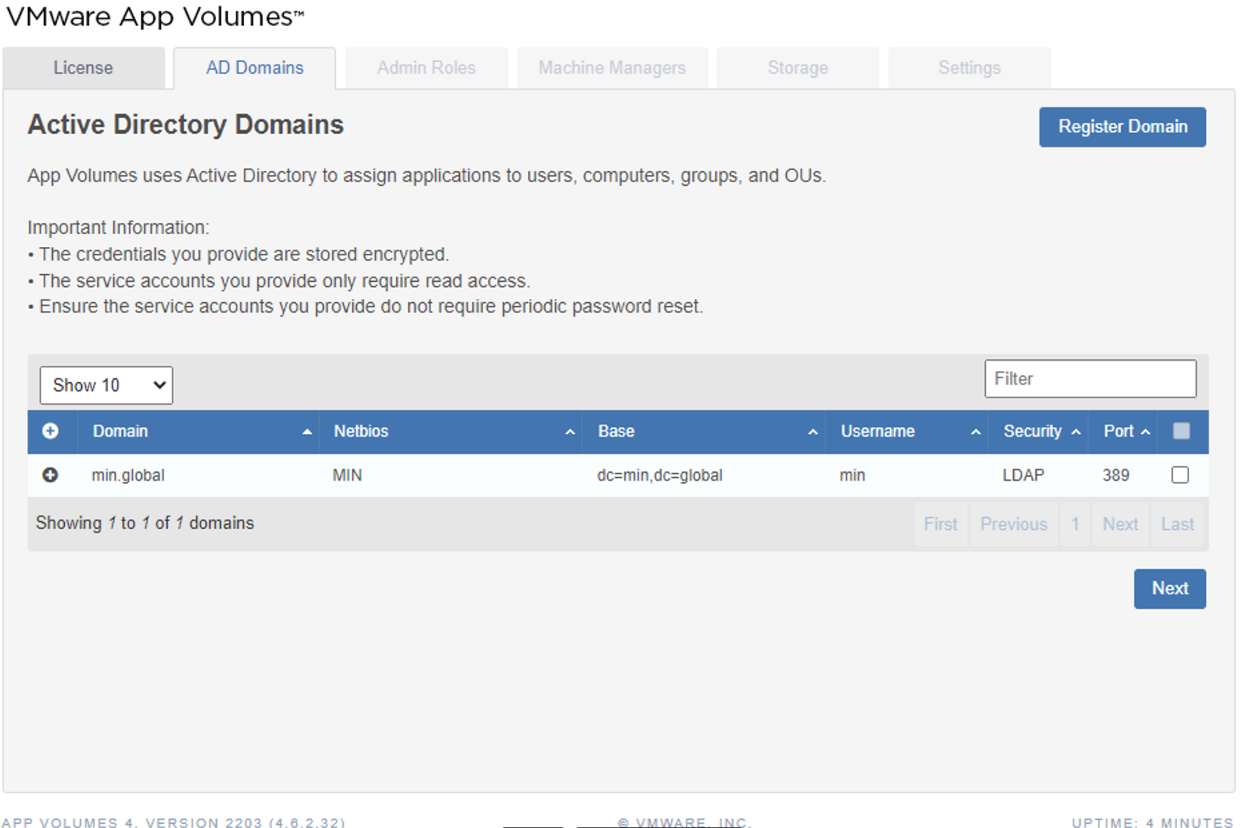This screenshot has height=828, width=1242.
Task: Sort table by Port column
Action: coord(1124,431)
